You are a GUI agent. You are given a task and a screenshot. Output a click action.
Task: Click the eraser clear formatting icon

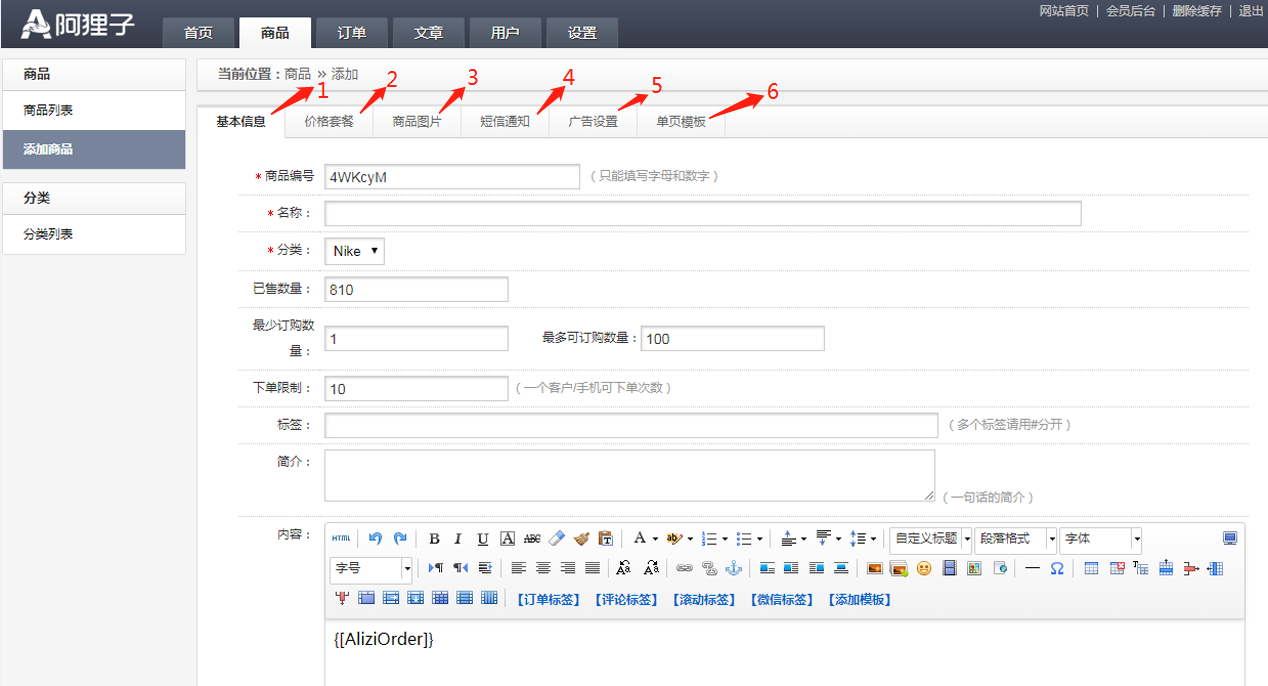(x=557, y=538)
